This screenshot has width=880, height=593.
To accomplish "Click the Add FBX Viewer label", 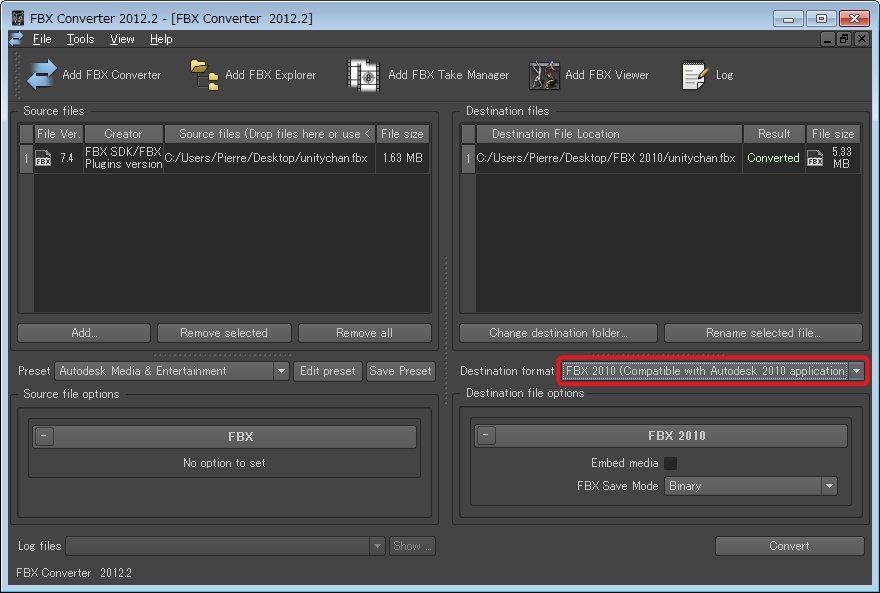I will (607, 75).
